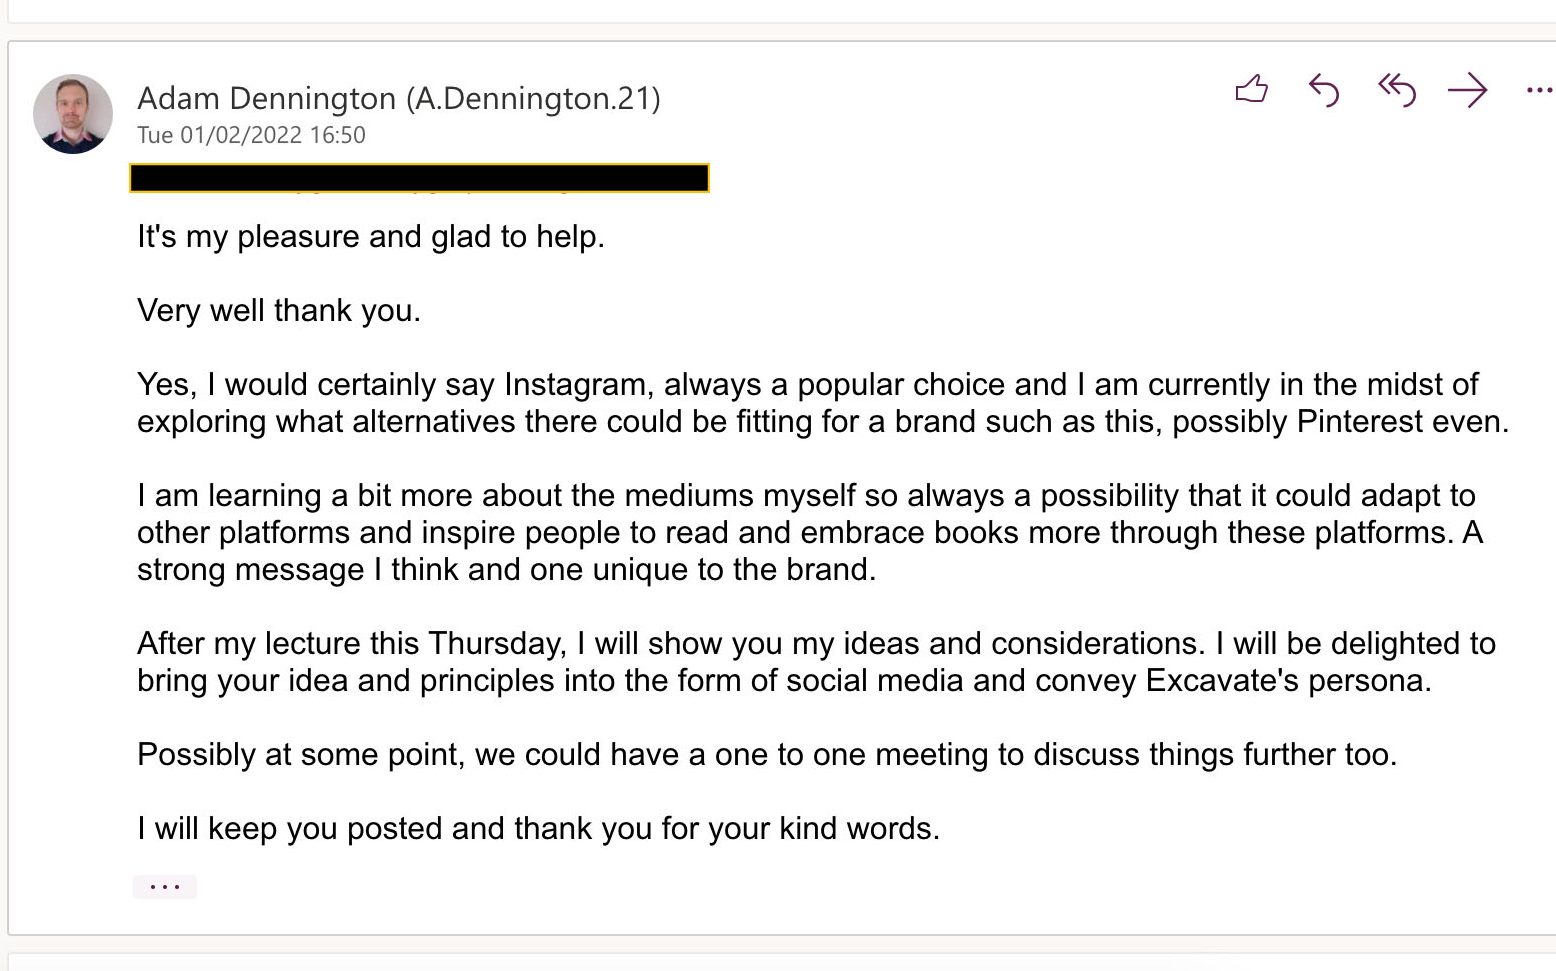This screenshot has width=1556, height=971.
Task: Click the Reply all double-arrow icon
Action: [1396, 90]
